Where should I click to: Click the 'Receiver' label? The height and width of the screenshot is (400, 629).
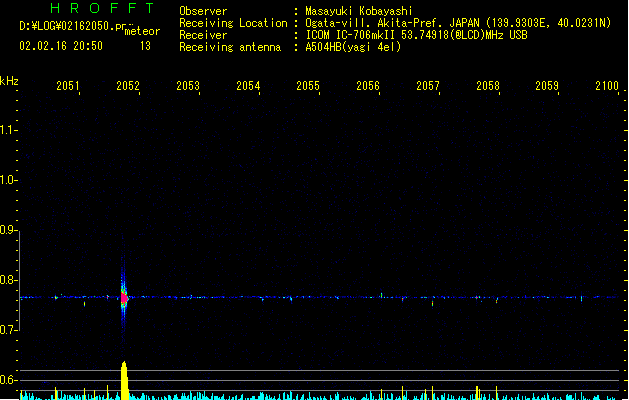[203, 35]
